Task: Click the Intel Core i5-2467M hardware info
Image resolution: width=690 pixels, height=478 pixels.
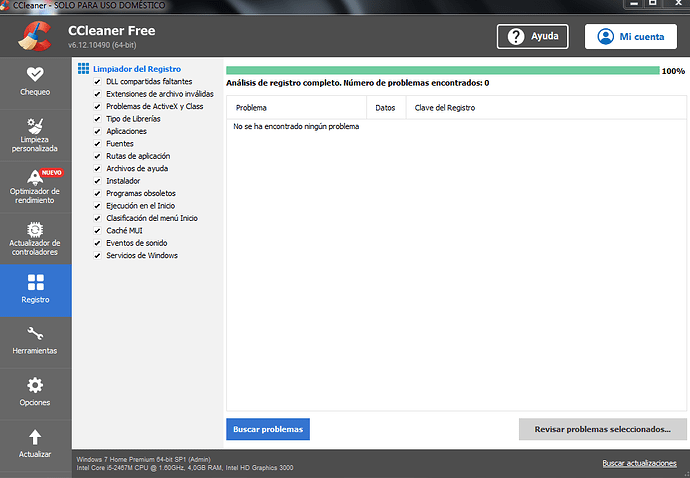Action: click(185, 467)
